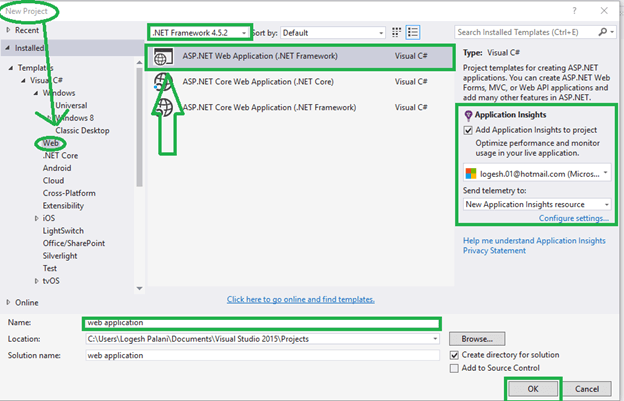The width and height of the screenshot is (624, 401).
Task: Expand the iOS tree node
Action: point(36,218)
